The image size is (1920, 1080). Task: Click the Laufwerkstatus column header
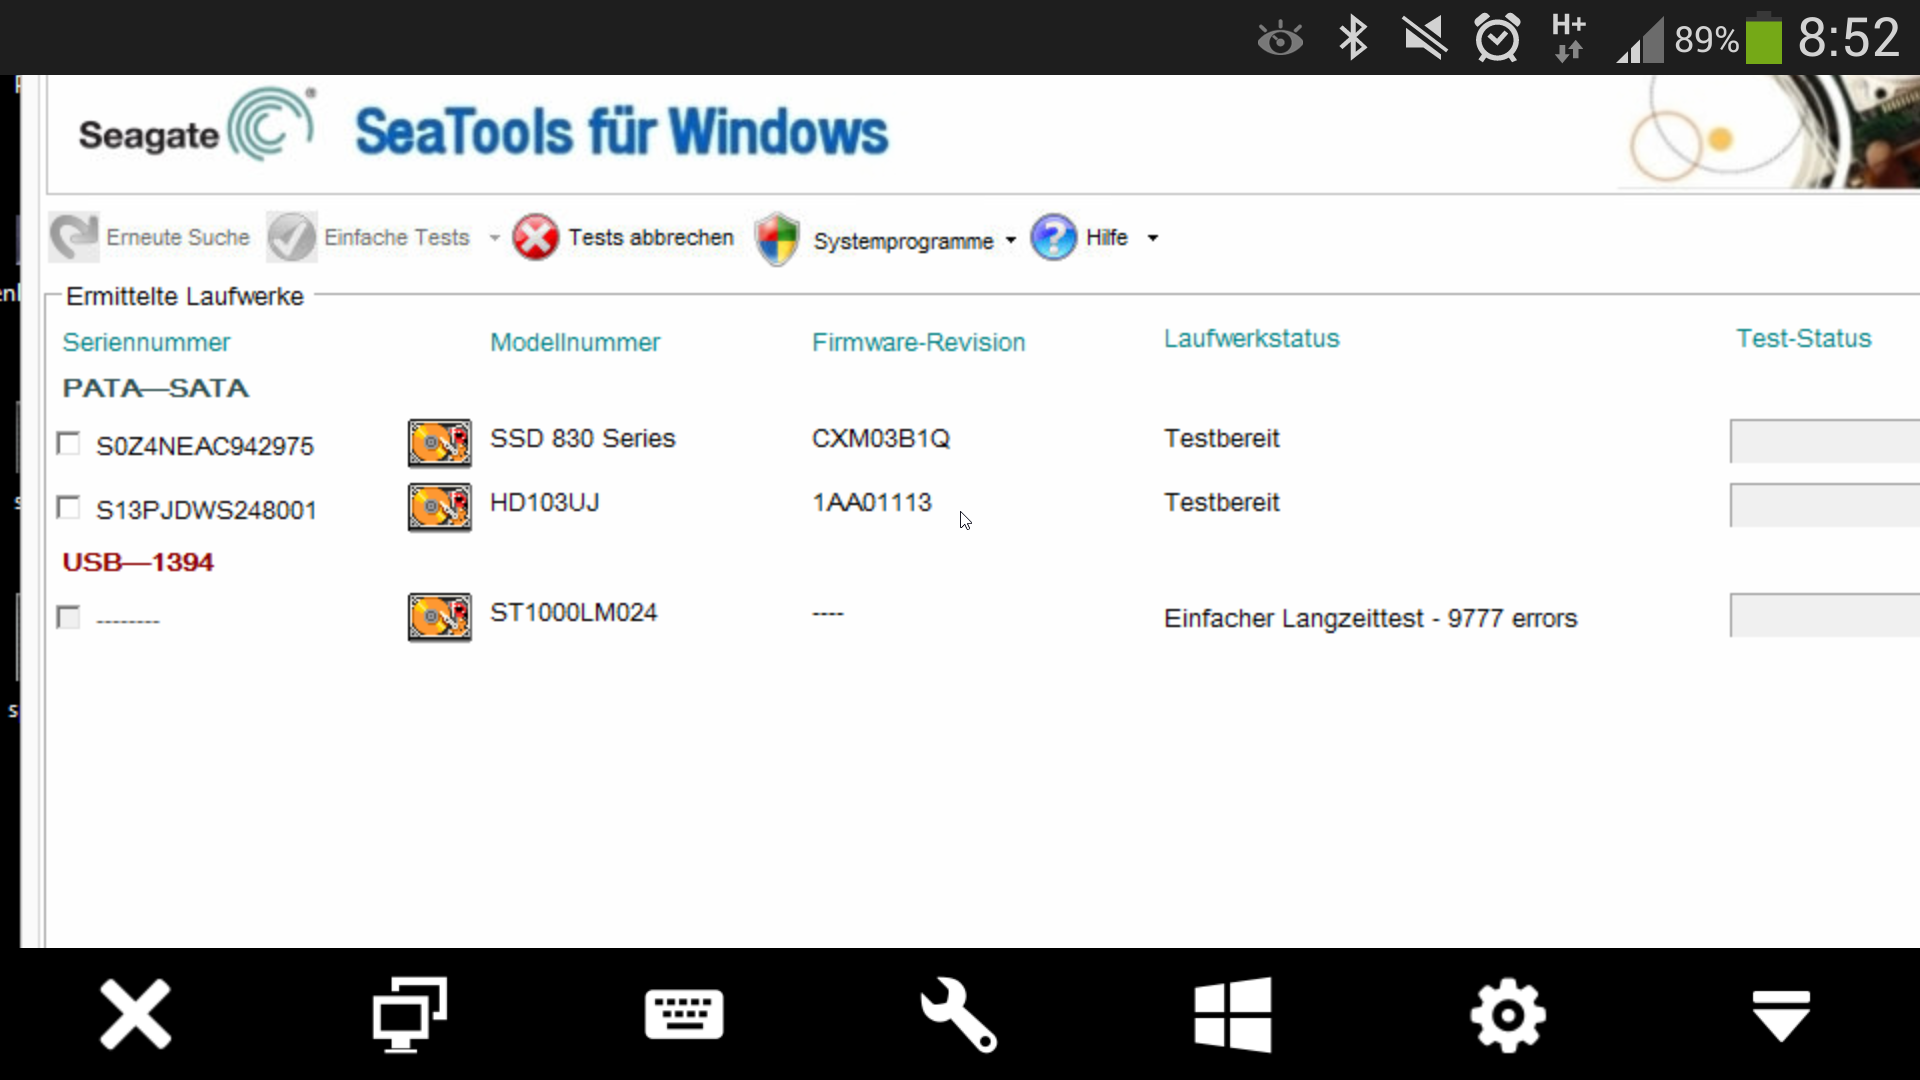coord(1251,338)
